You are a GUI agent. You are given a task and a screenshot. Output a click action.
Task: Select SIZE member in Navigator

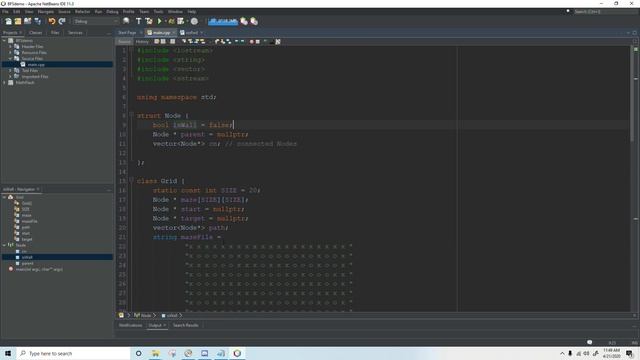point(25,209)
